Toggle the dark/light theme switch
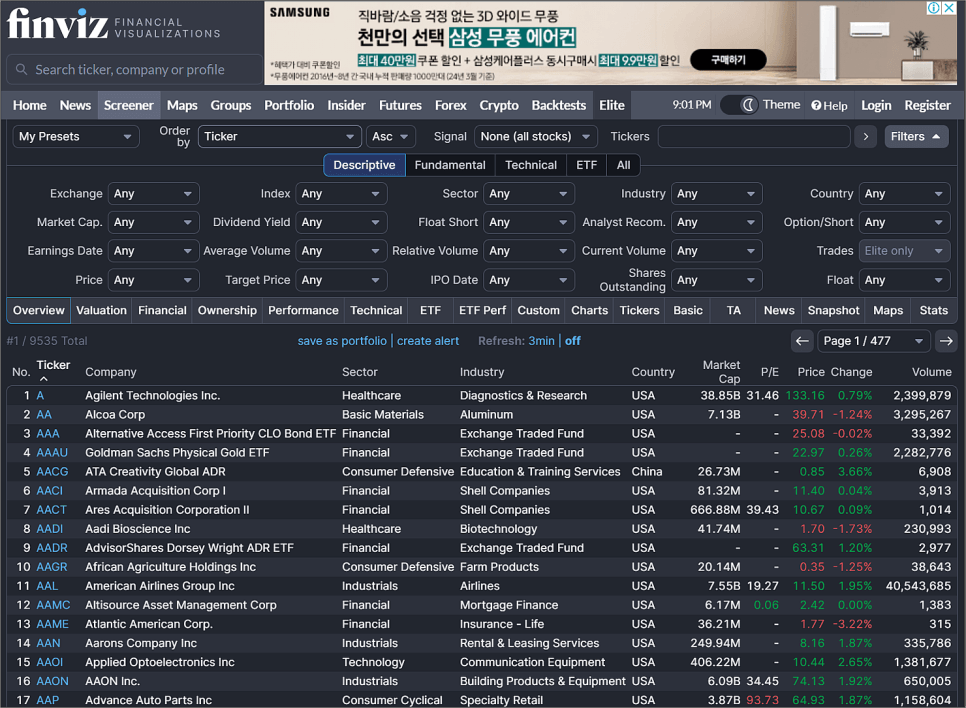Image resolution: width=966 pixels, height=708 pixels. [x=739, y=105]
